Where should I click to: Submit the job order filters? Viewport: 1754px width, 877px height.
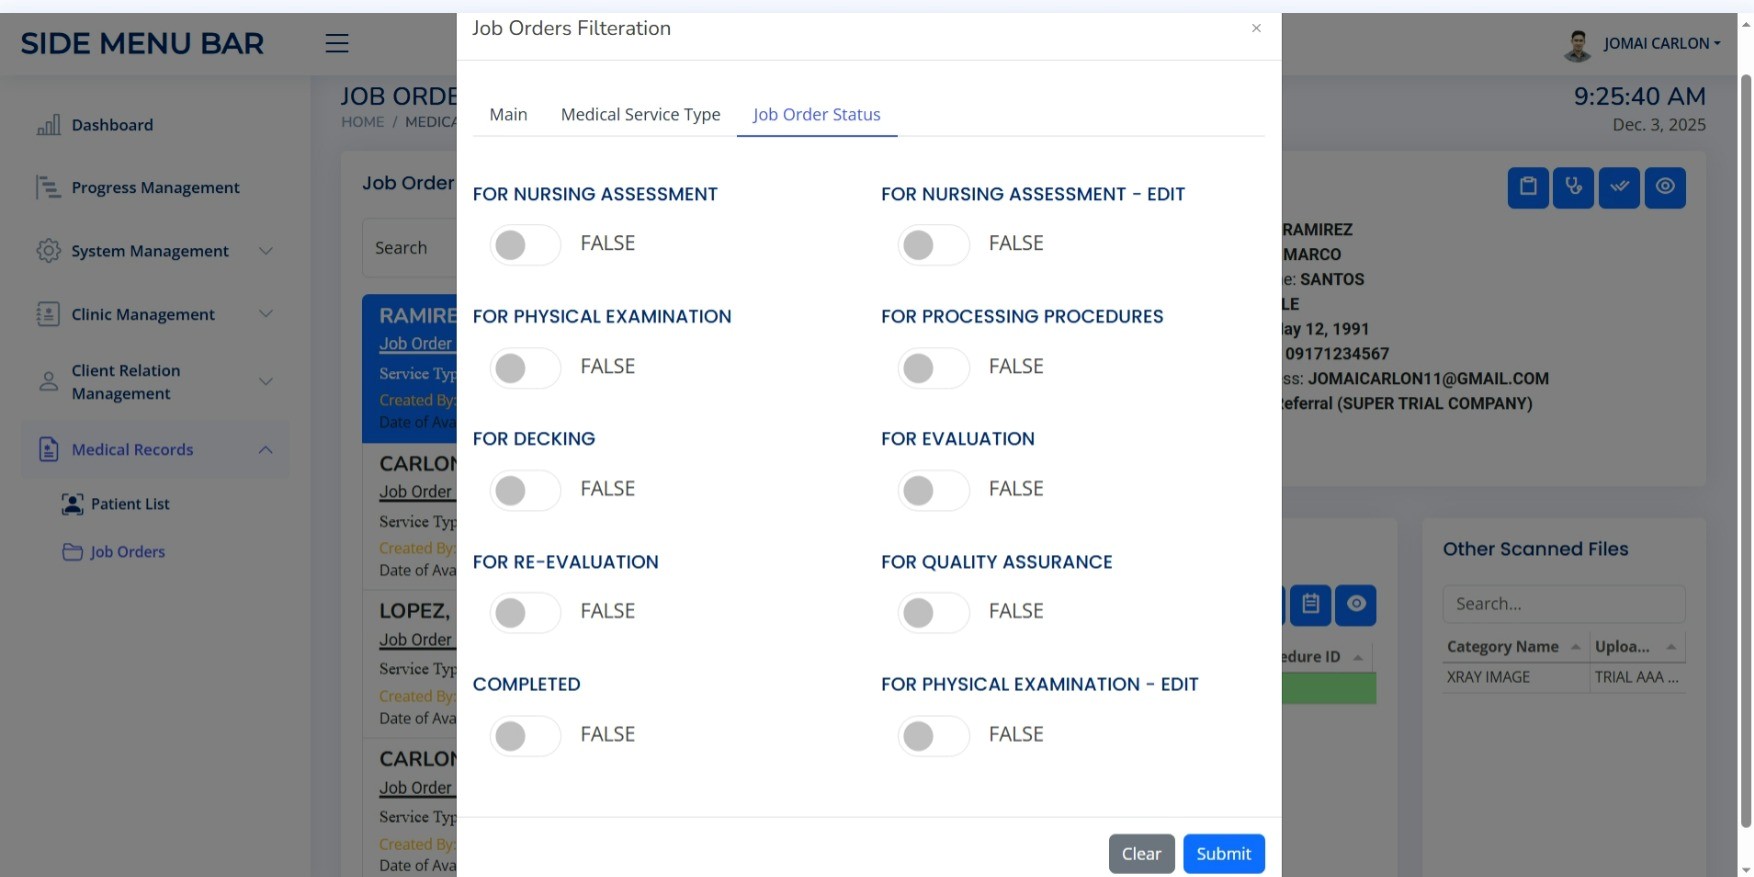tap(1223, 853)
